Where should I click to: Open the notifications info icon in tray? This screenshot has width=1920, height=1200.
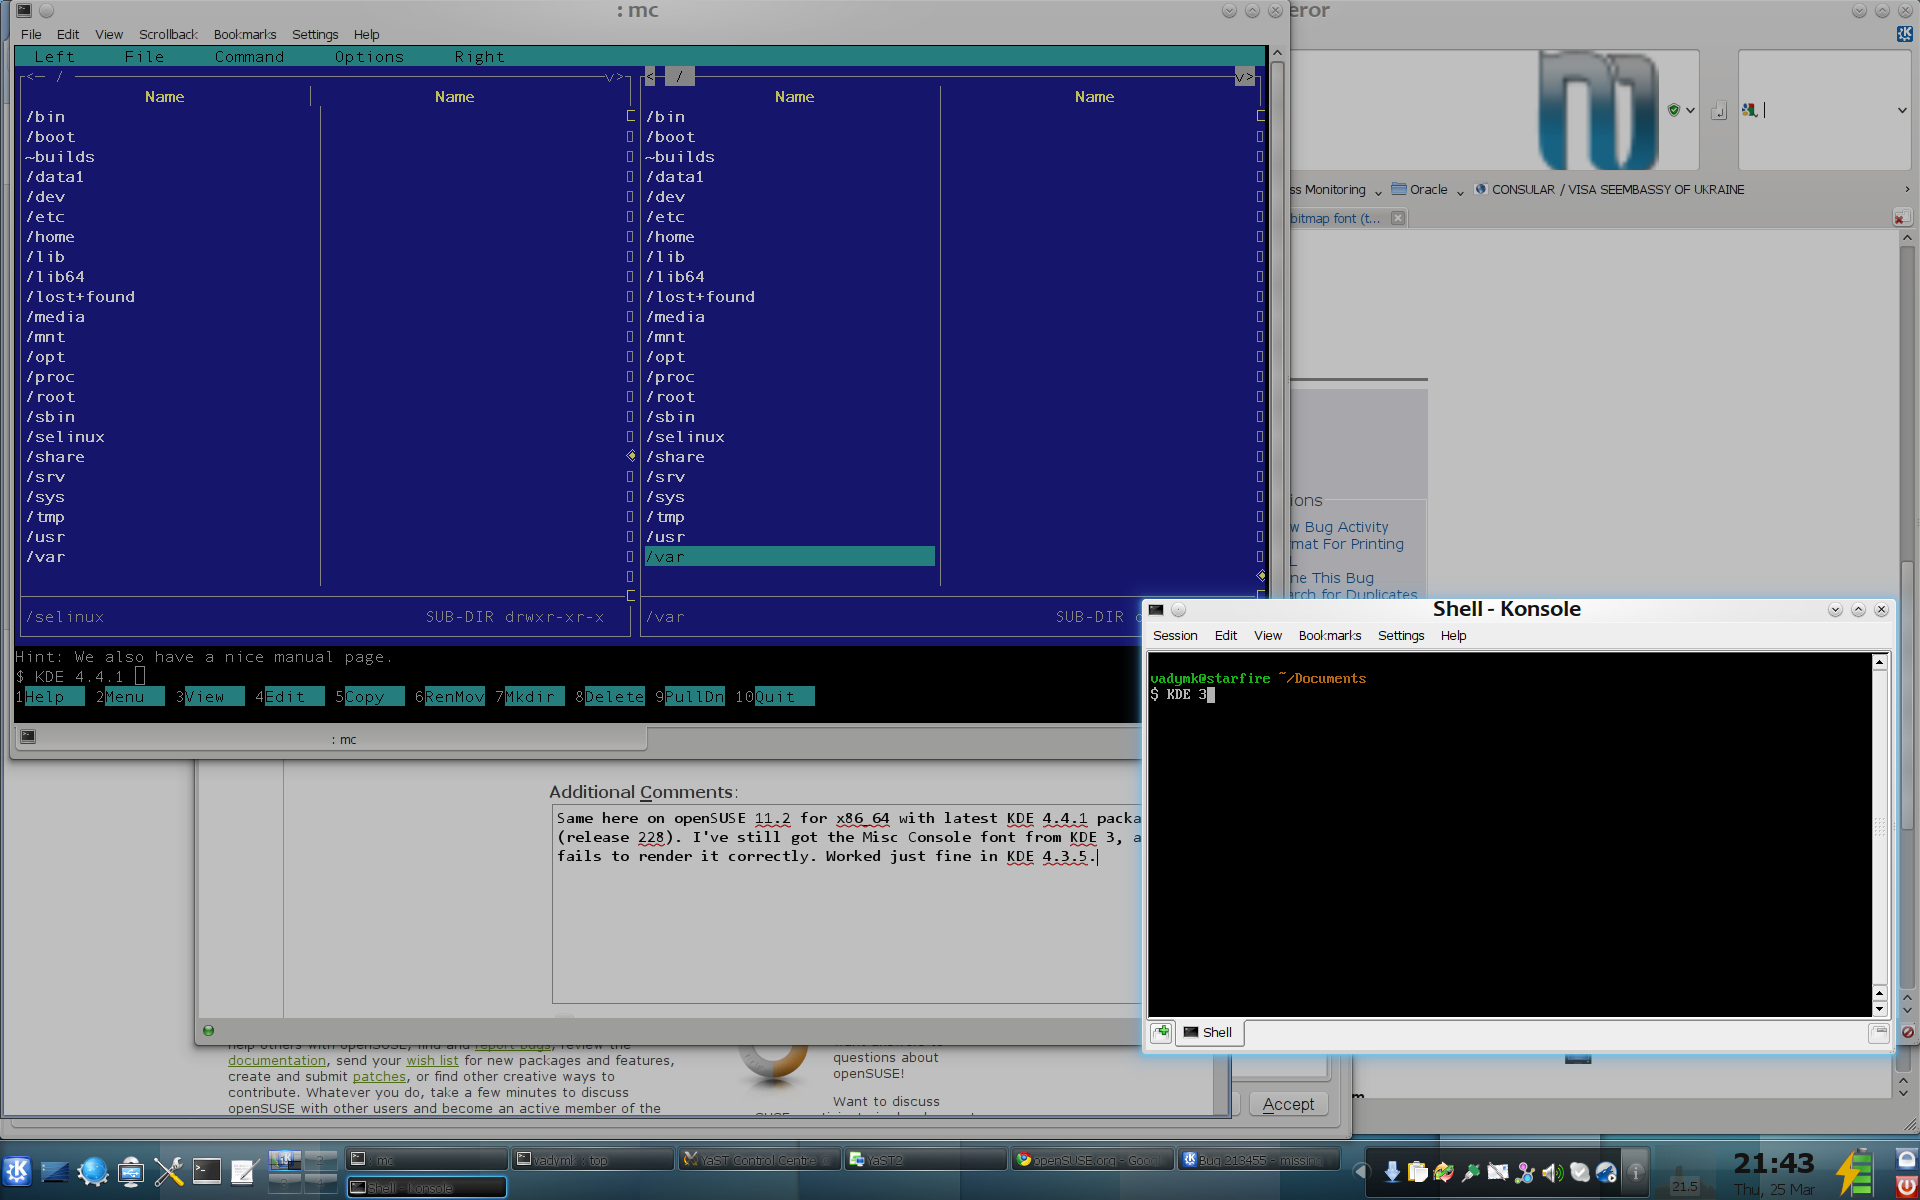click(x=1636, y=1172)
